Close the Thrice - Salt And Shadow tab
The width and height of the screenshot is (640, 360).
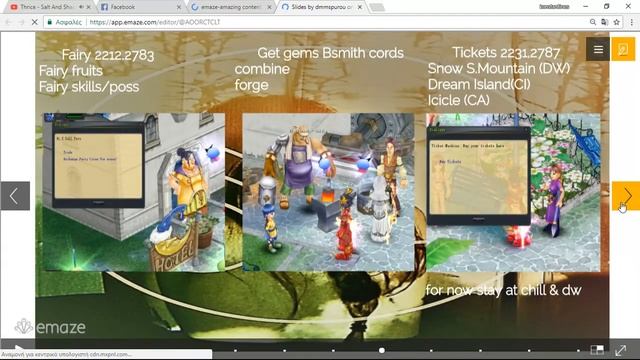pos(89,7)
